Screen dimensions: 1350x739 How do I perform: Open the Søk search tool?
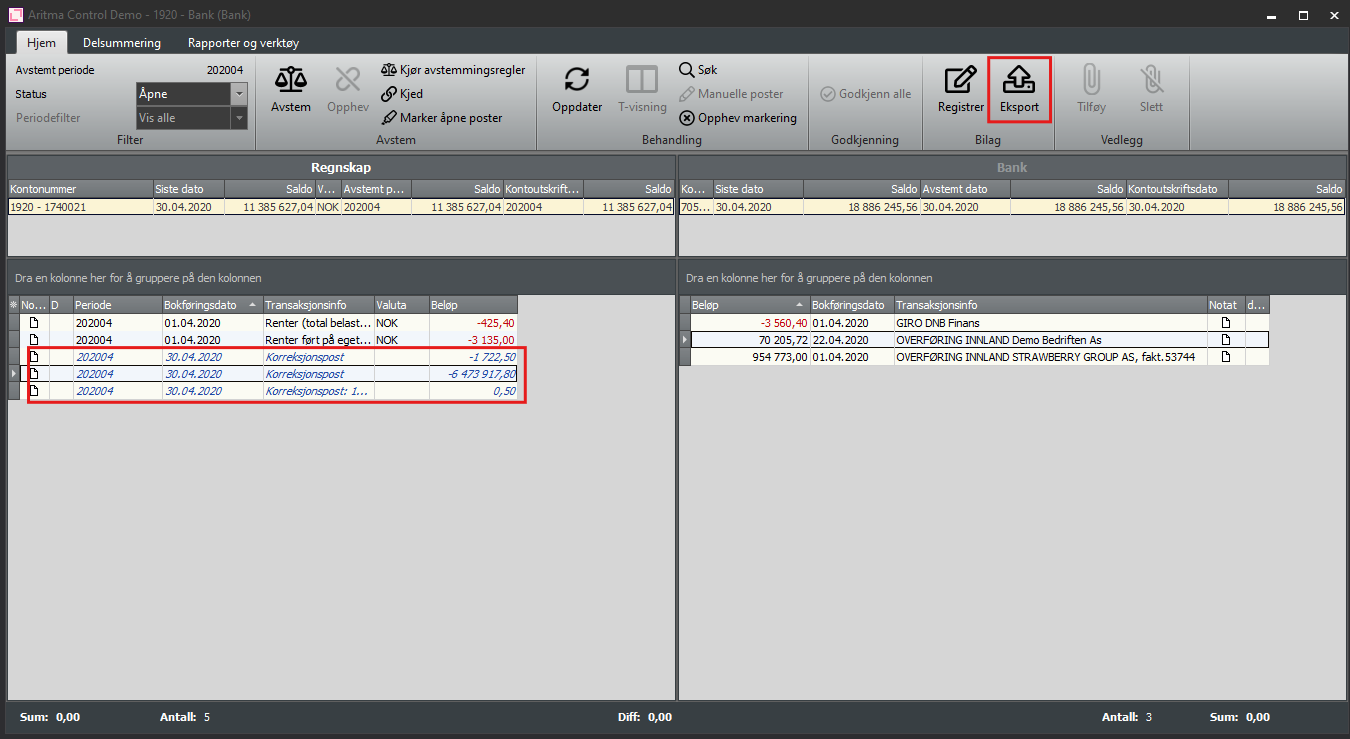click(698, 70)
